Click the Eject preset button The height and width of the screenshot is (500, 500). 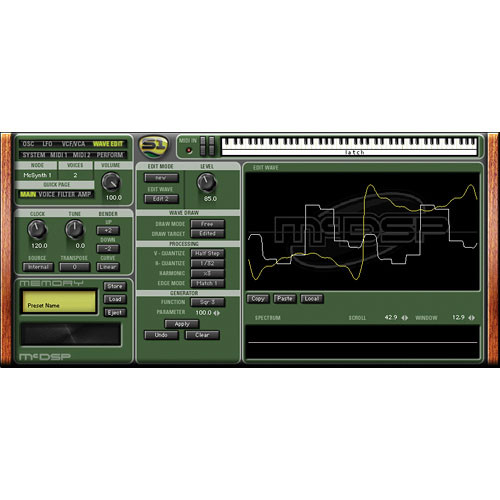(115, 313)
